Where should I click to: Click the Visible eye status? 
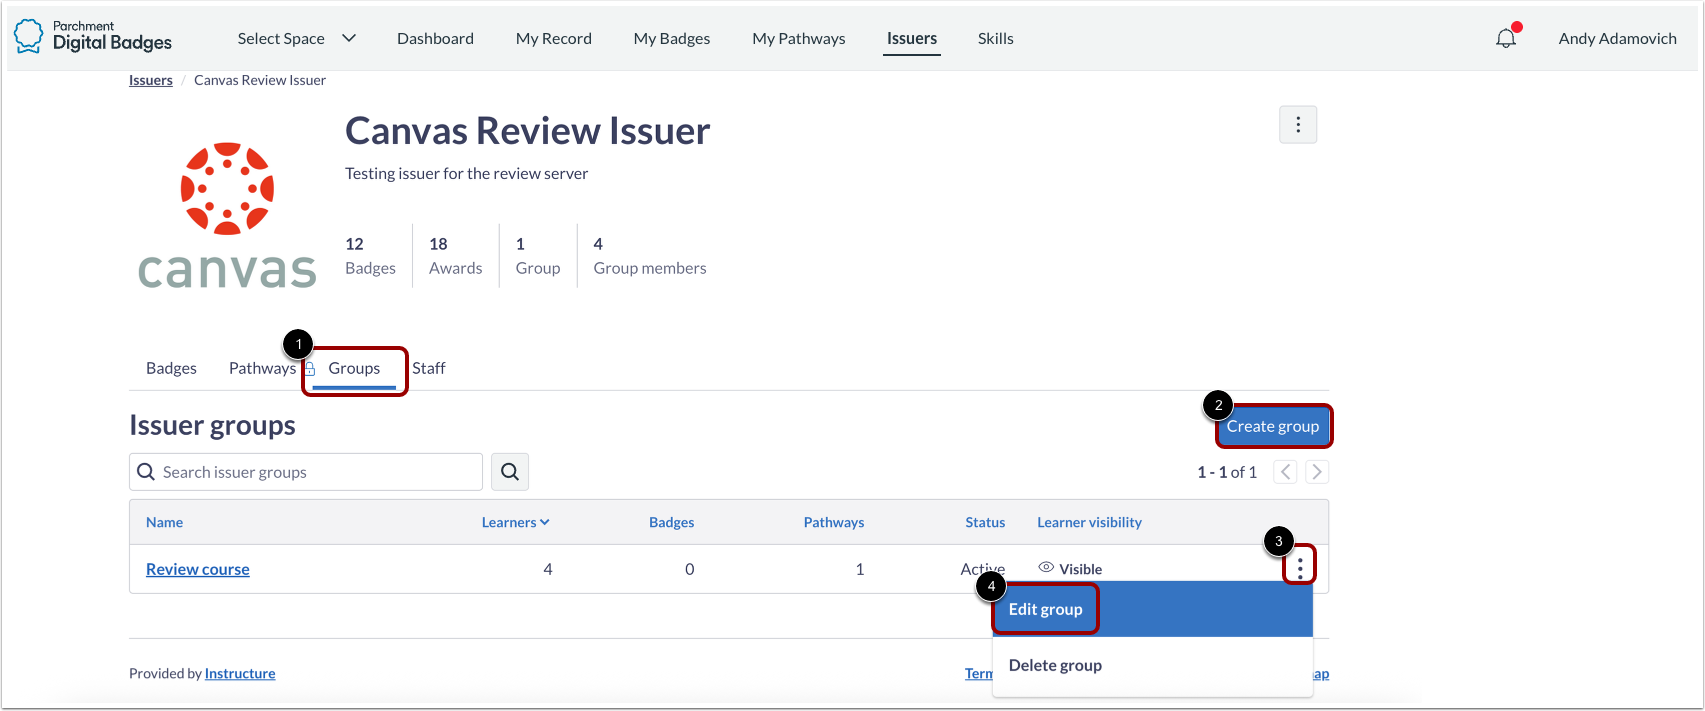click(x=1070, y=568)
